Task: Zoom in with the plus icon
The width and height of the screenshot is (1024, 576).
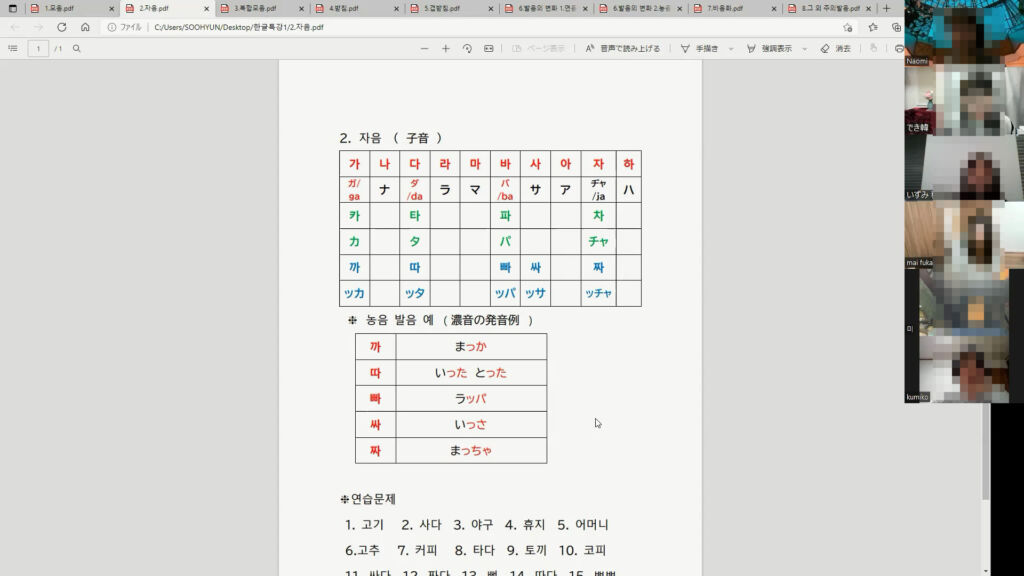Action: click(x=446, y=48)
